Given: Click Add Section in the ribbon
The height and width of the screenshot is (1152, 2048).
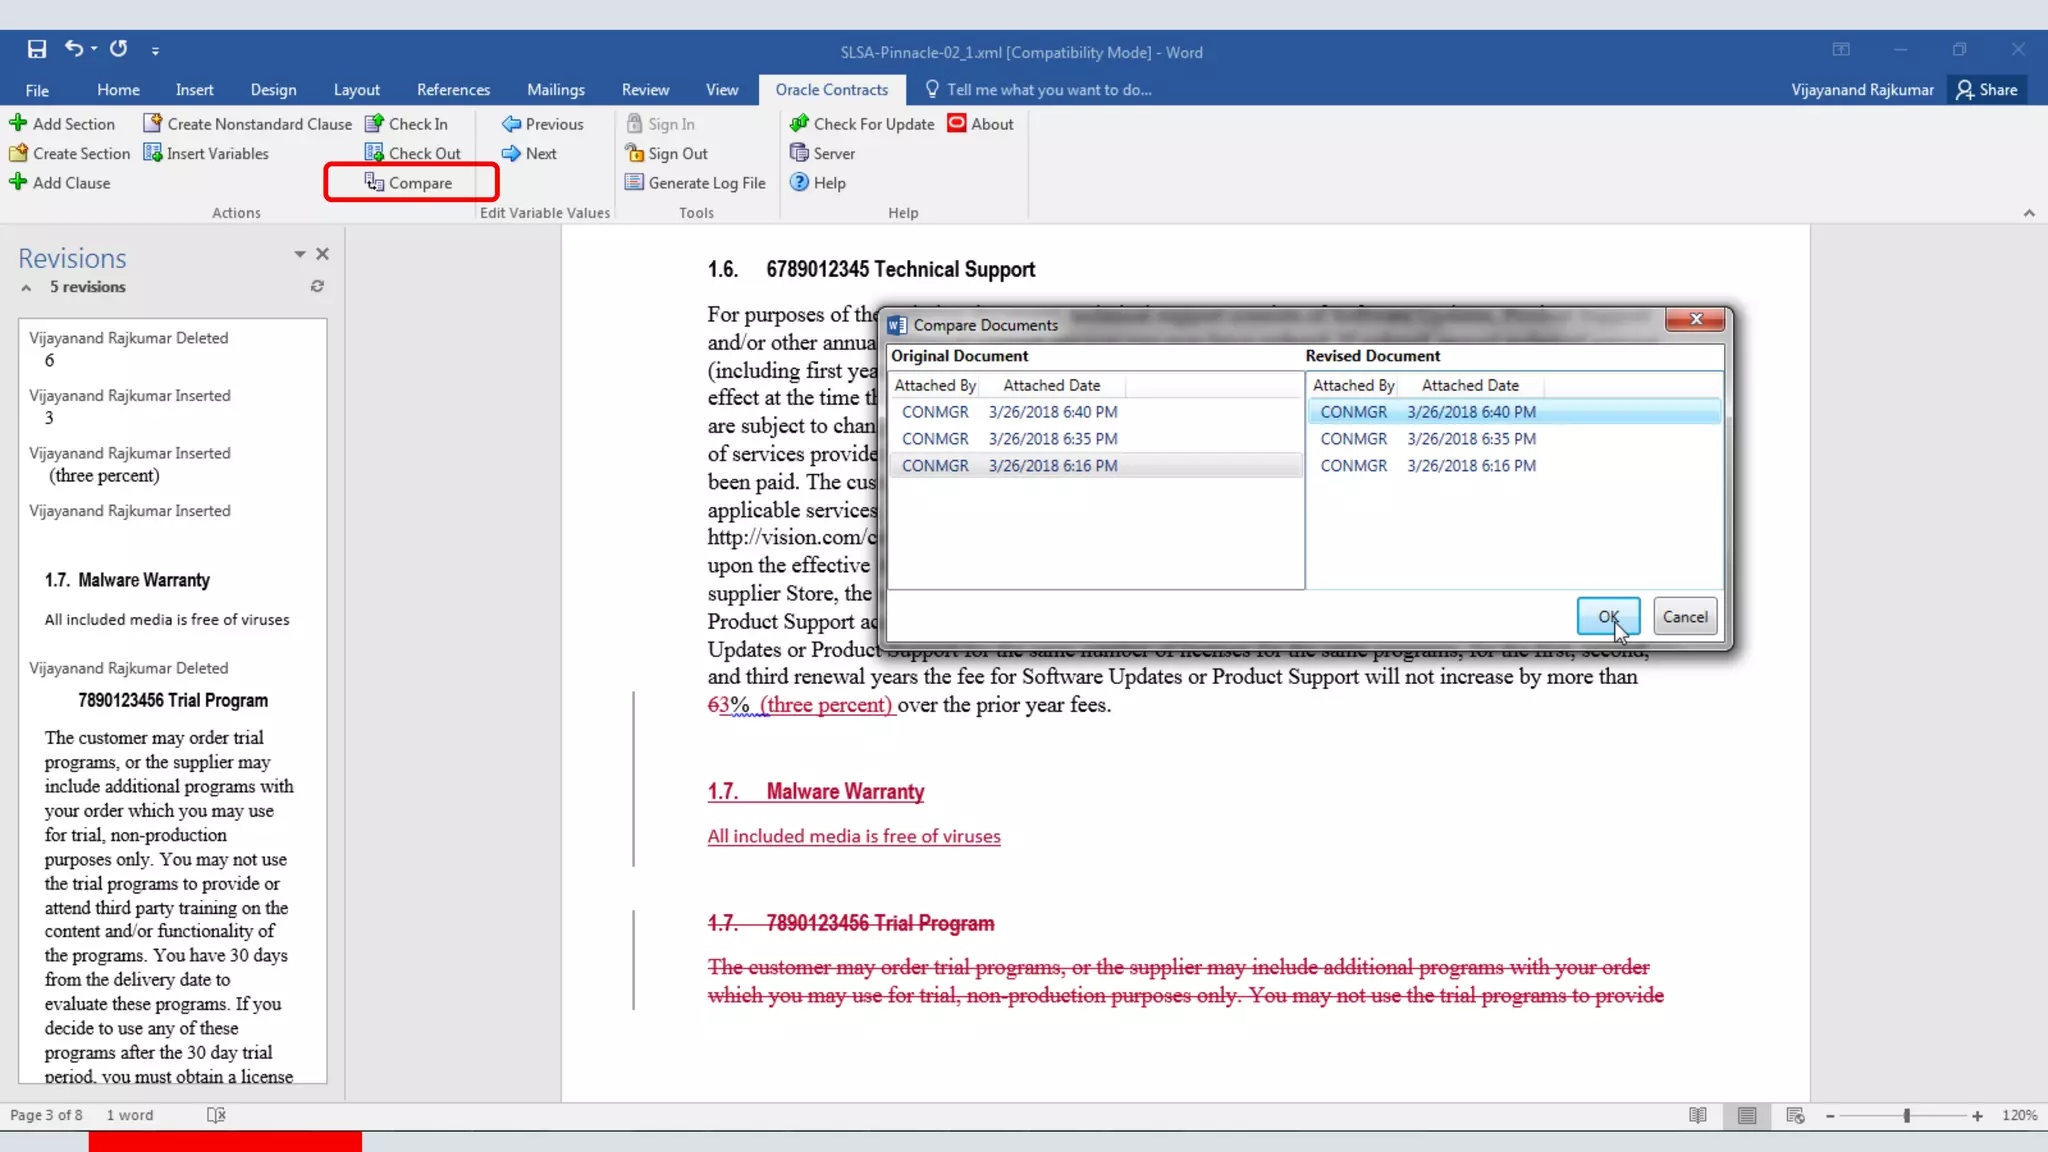Looking at the screenshot, I should [x=62, y=124].
